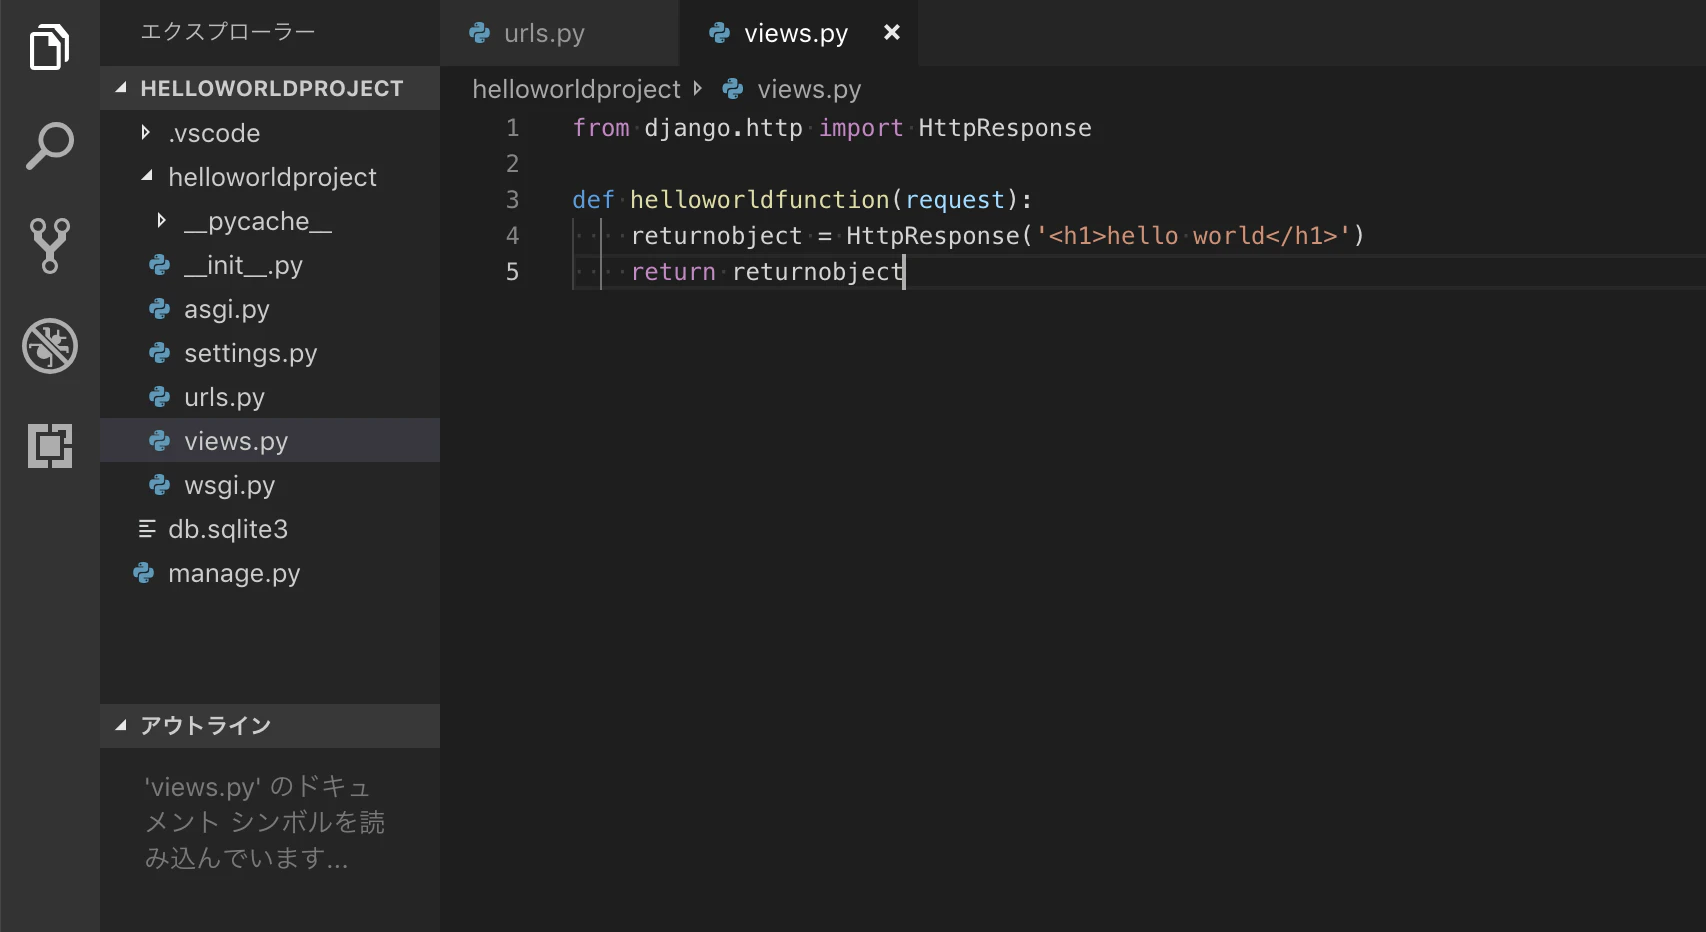Select the views.py editor tab
1706x932 pixels.
point(798,33)
